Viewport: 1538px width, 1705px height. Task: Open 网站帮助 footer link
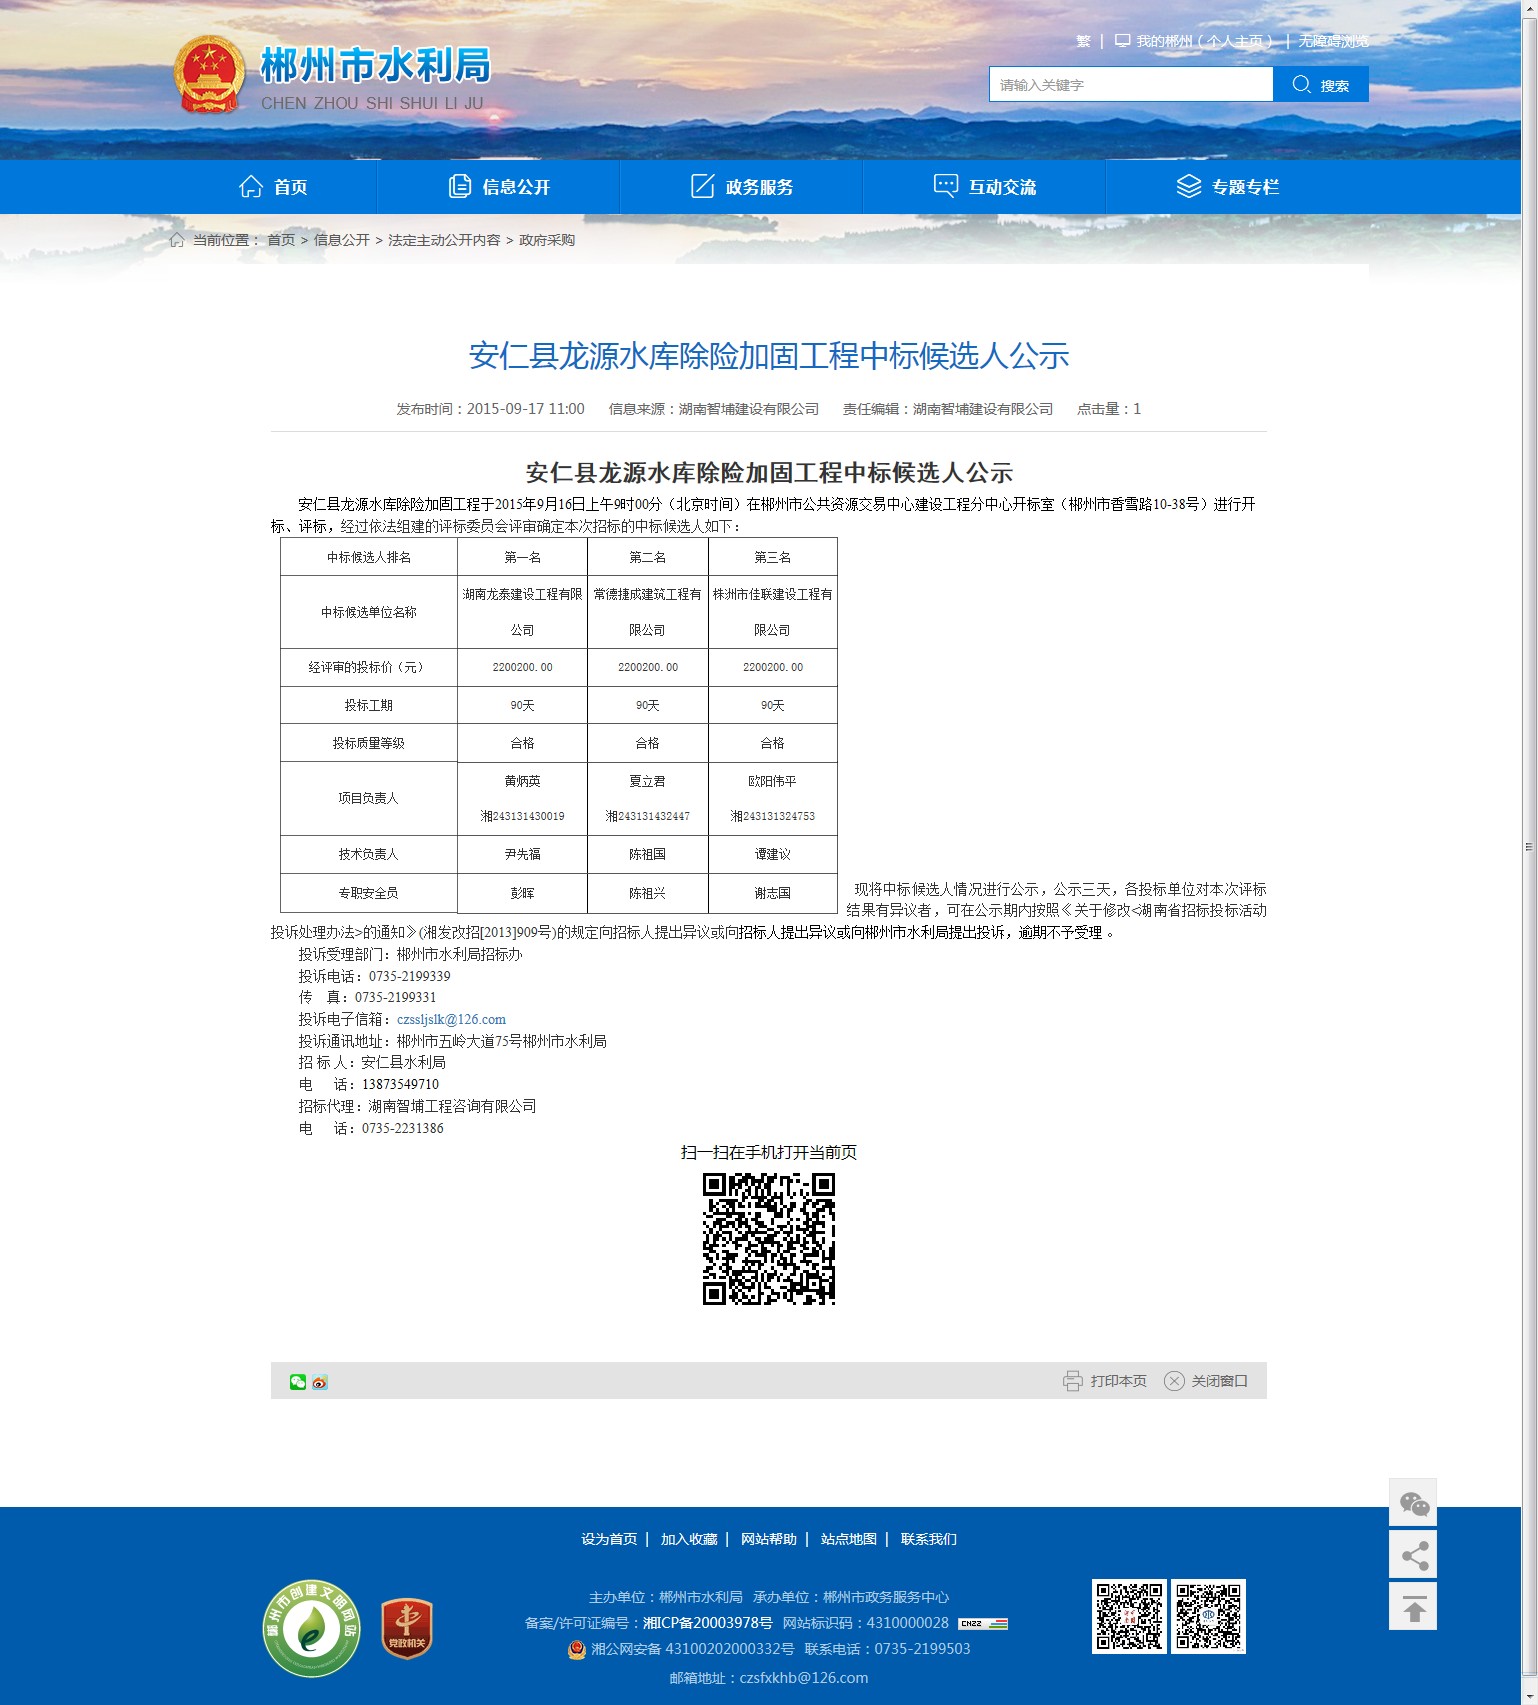pos(769,1539)
